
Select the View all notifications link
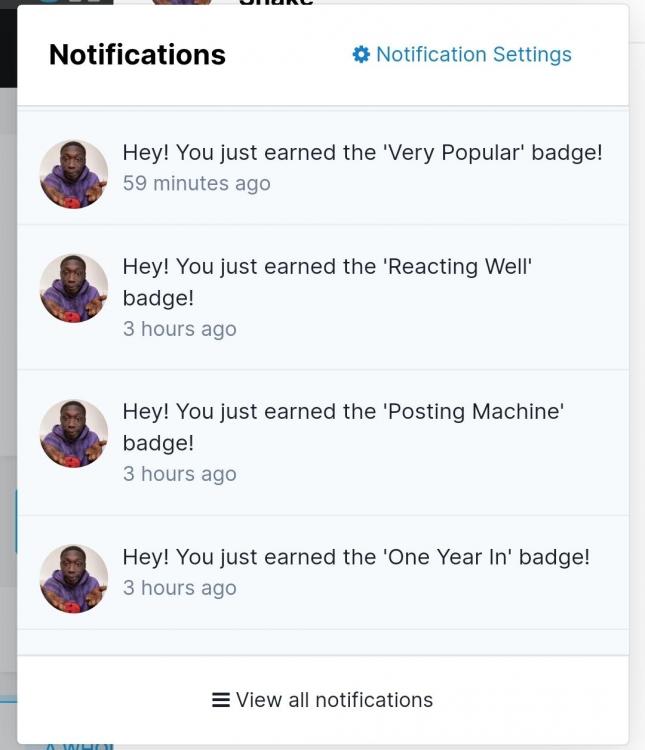pyautogui.click(x=334, y=700)
